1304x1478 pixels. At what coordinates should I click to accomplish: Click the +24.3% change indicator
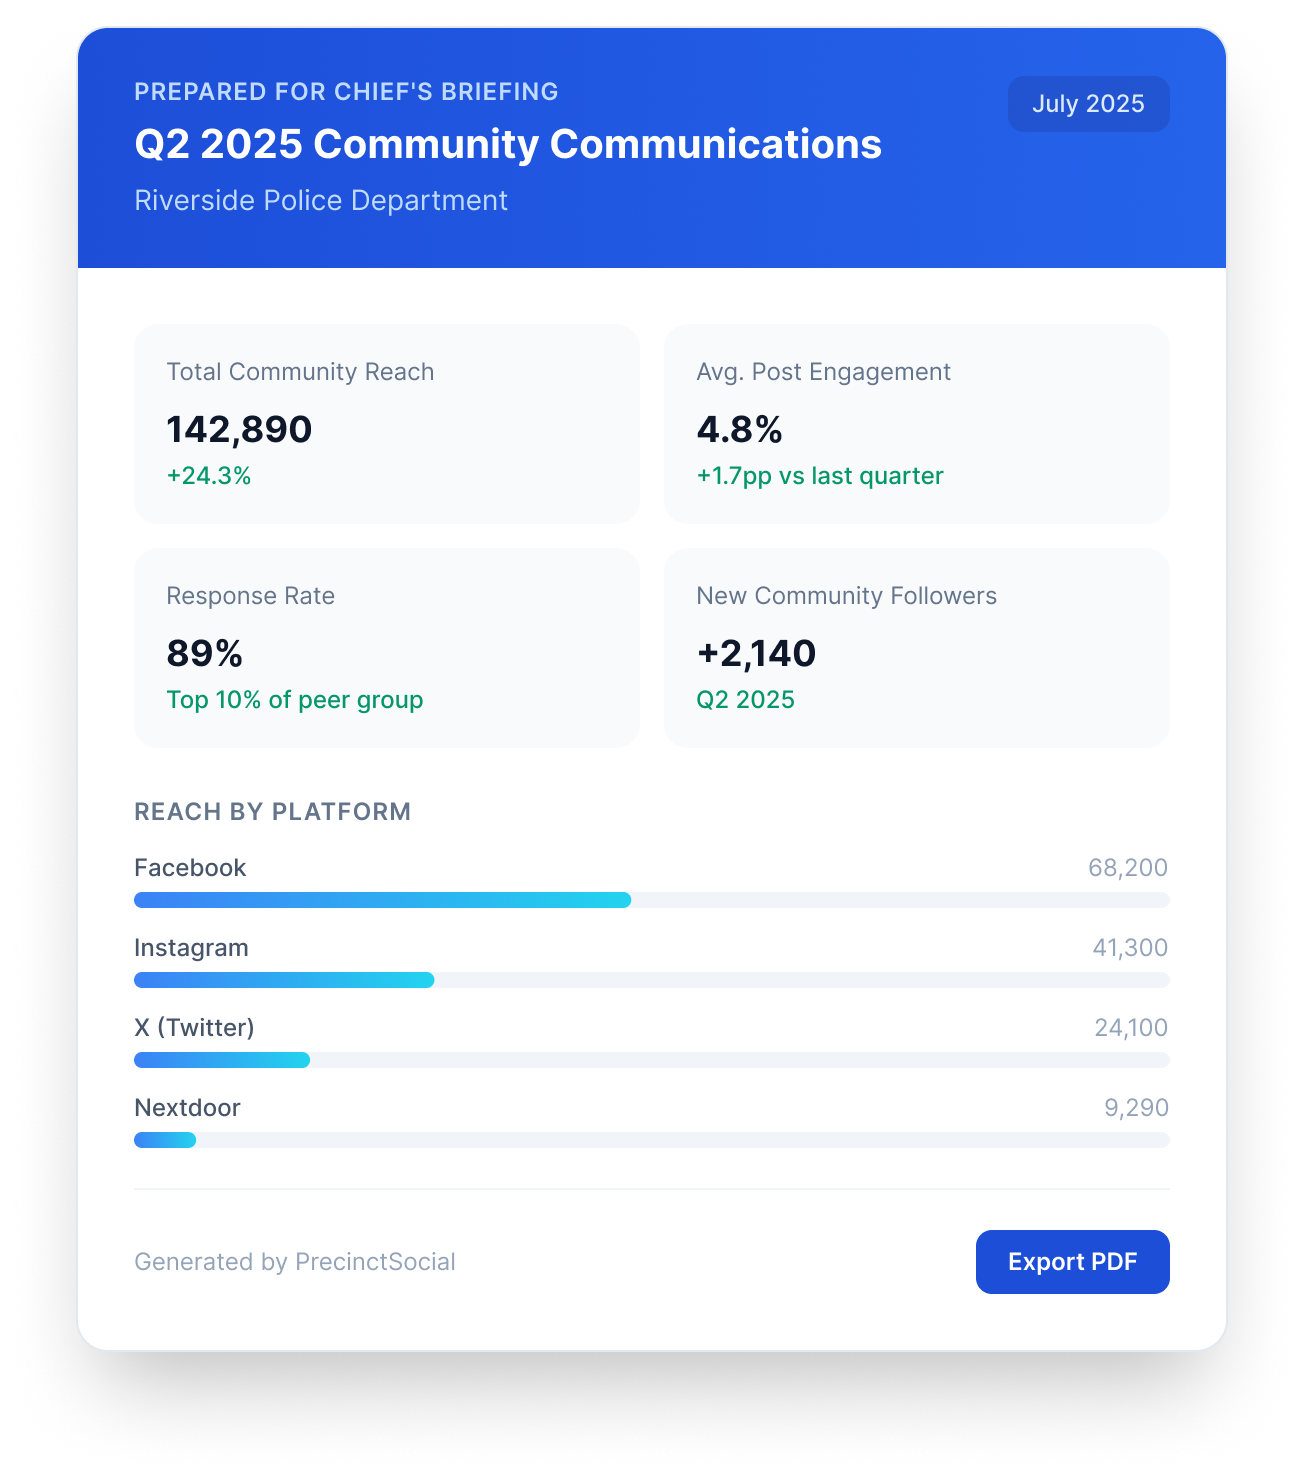209,476
